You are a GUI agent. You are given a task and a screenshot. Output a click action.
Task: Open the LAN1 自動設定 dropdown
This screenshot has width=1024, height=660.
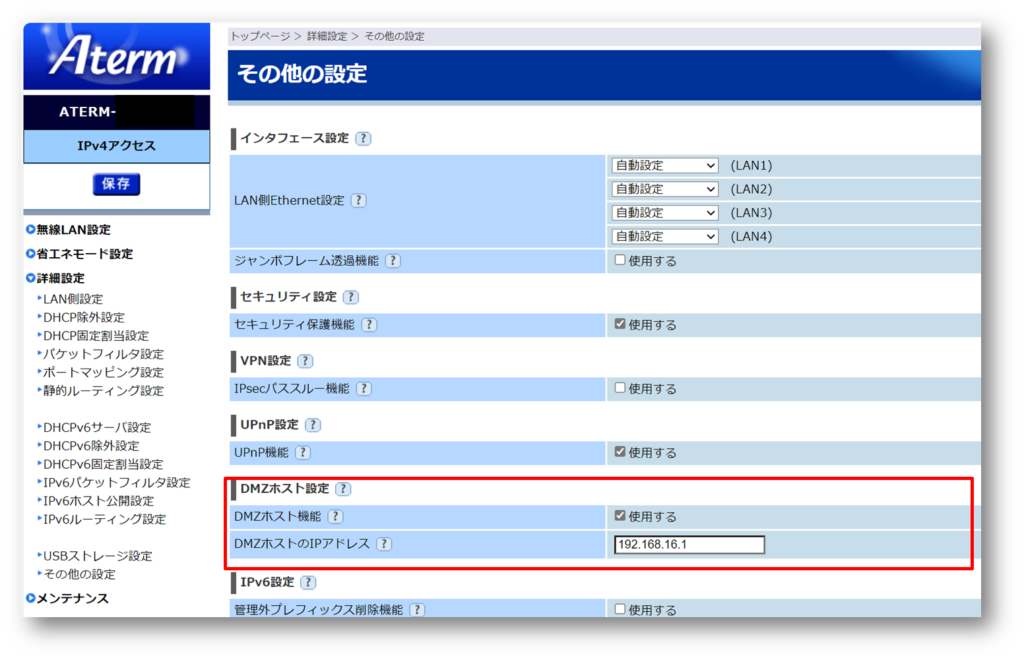665,165
